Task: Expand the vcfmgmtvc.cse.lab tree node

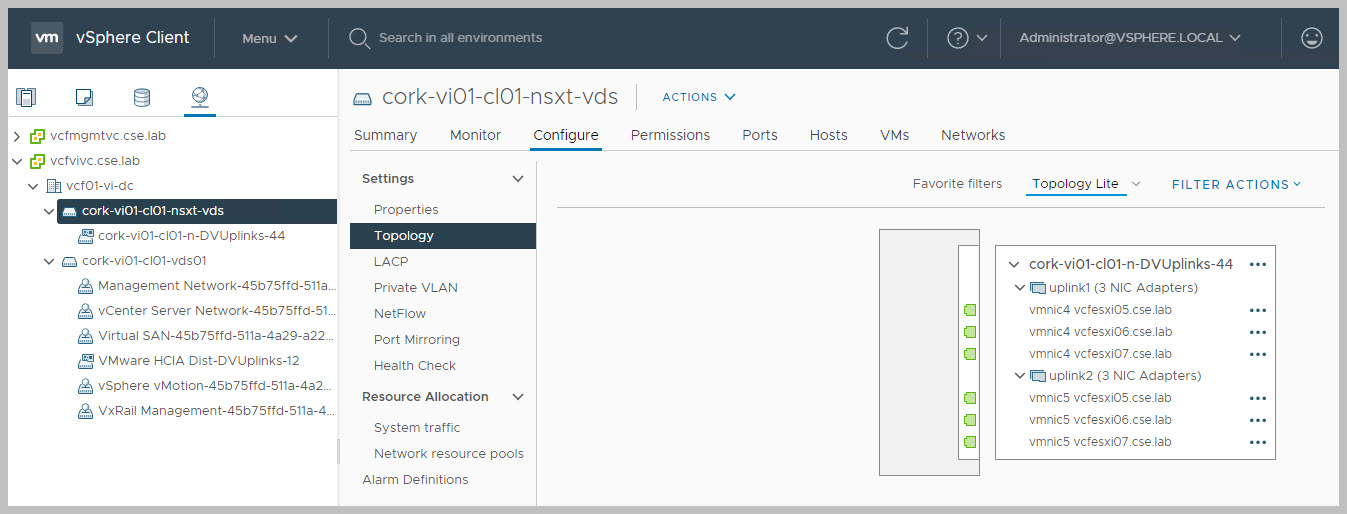Action: (17, 135)
